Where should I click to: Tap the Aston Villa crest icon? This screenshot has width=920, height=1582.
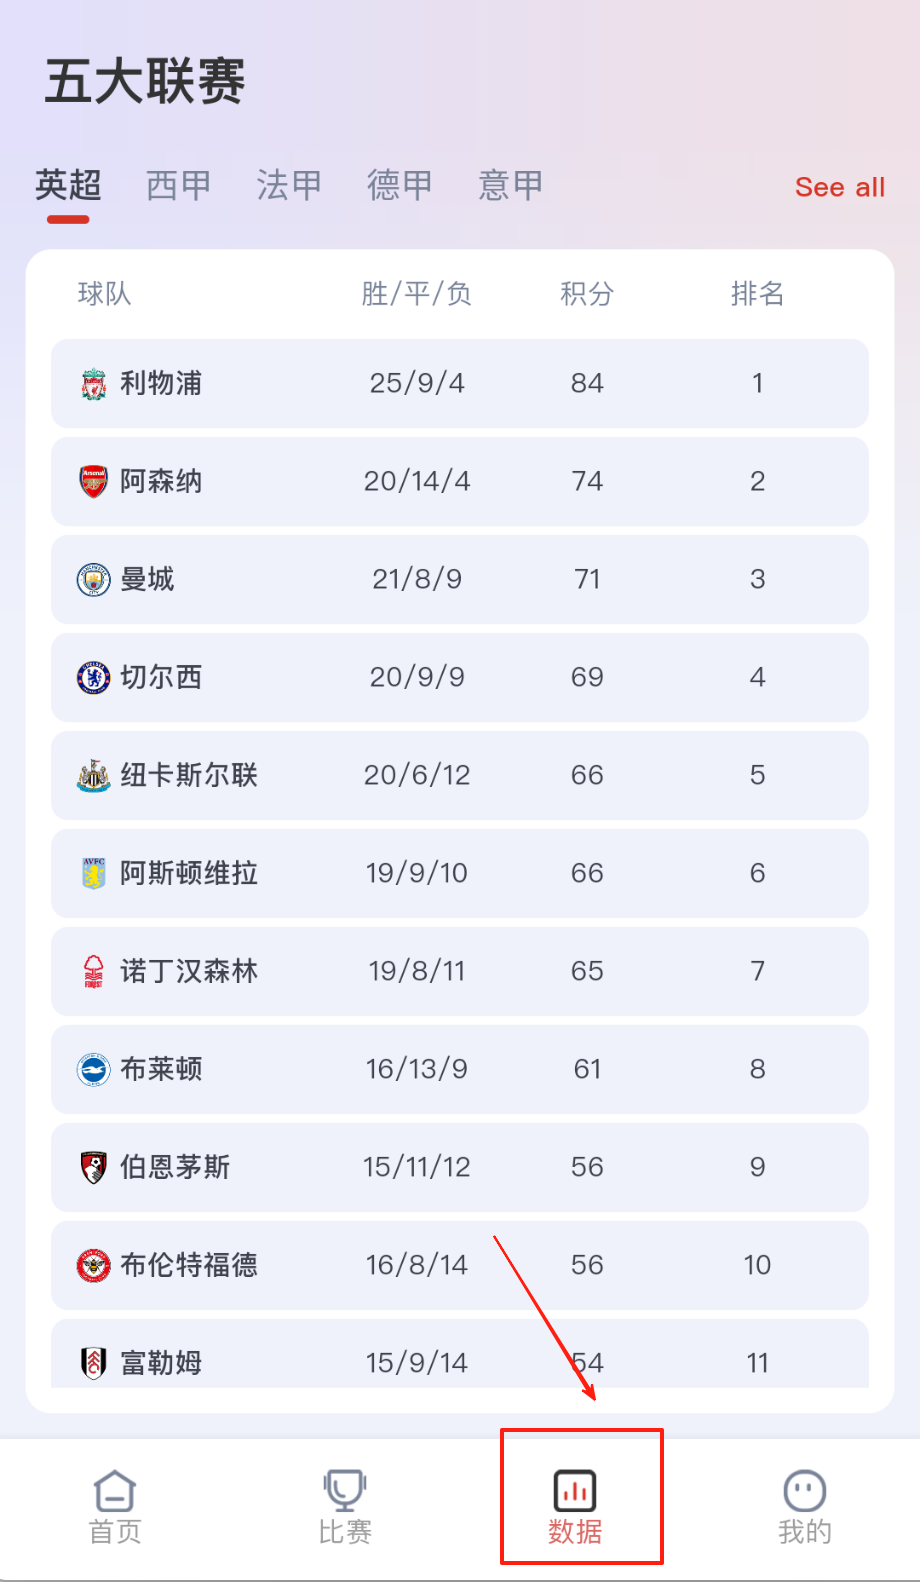(x=94, y=874)
